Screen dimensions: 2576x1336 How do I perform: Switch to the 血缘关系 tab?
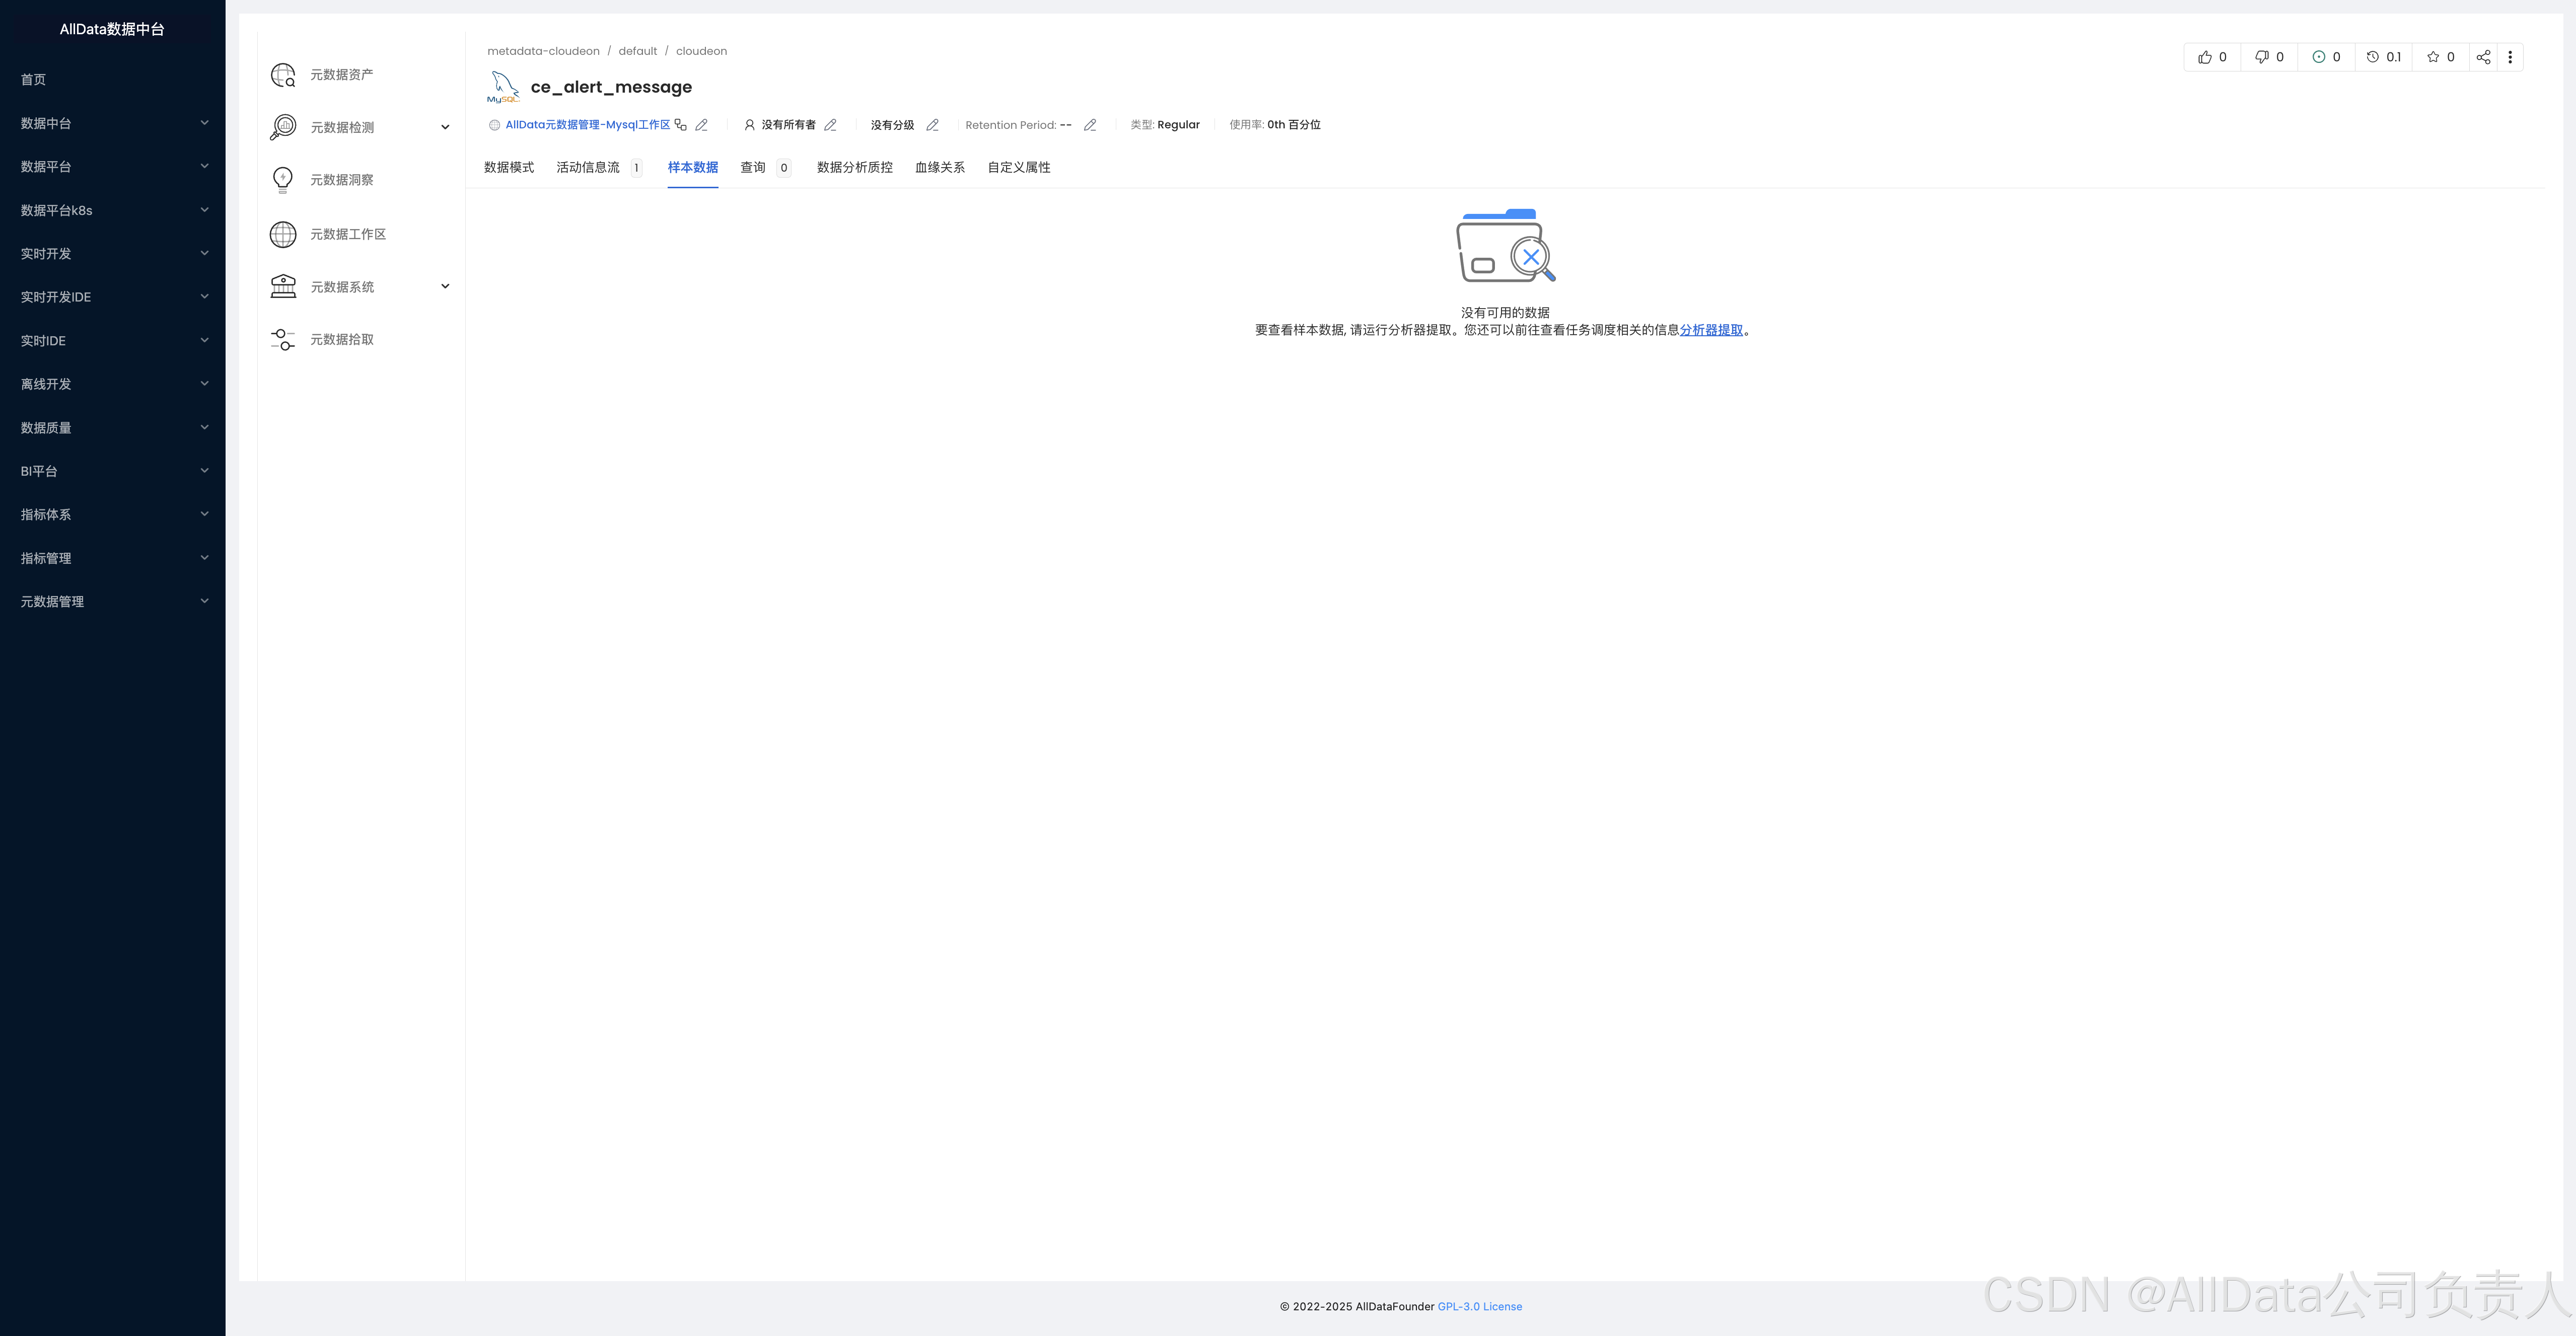click(x=939, y=168)
